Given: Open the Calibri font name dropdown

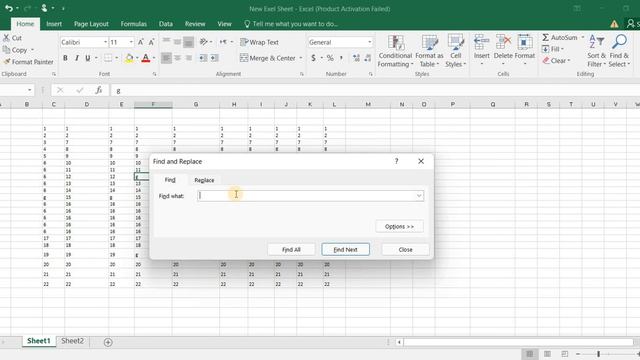Looking at the screenshot, I should click(105, 42).
